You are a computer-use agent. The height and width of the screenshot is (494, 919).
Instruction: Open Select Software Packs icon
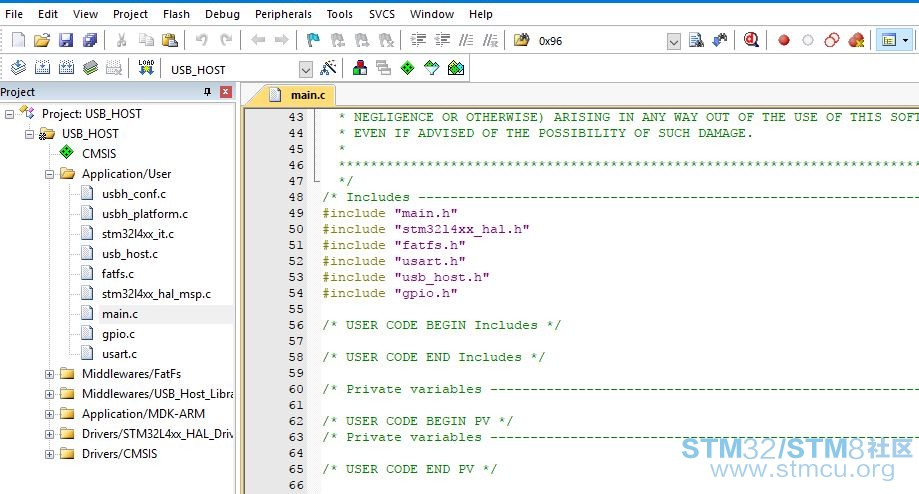pos(431,68)
